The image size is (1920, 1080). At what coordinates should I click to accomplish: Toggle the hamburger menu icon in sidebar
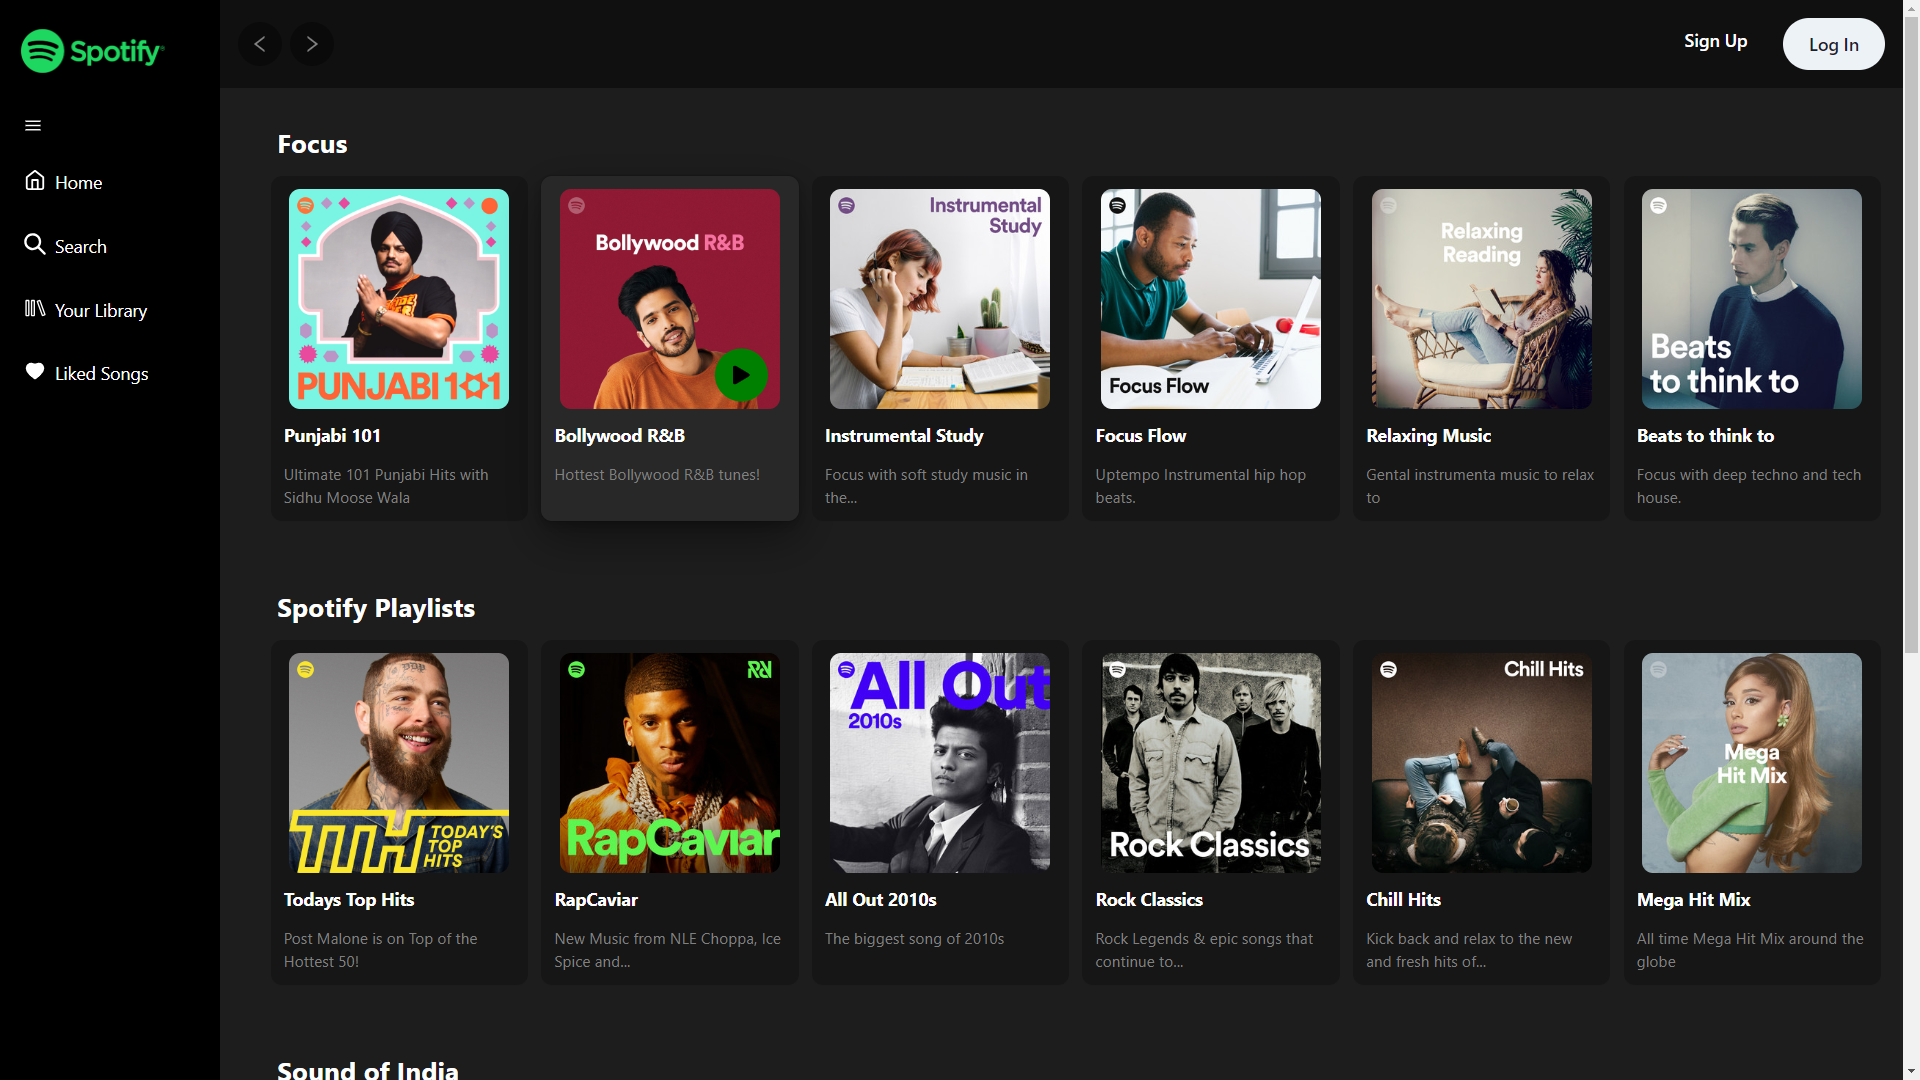pyautogui.click(x=33, y=126)
